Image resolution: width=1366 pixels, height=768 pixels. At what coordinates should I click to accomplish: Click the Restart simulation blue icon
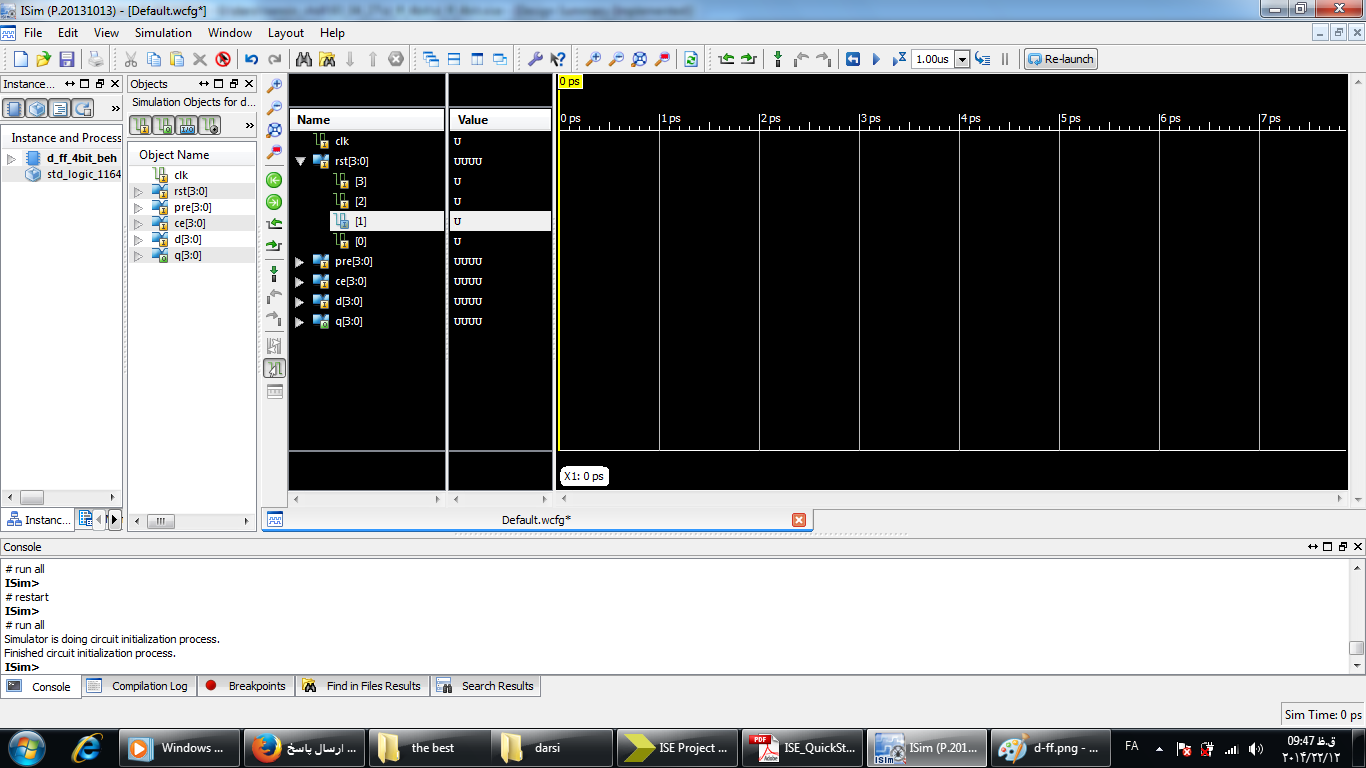point(853,59)
